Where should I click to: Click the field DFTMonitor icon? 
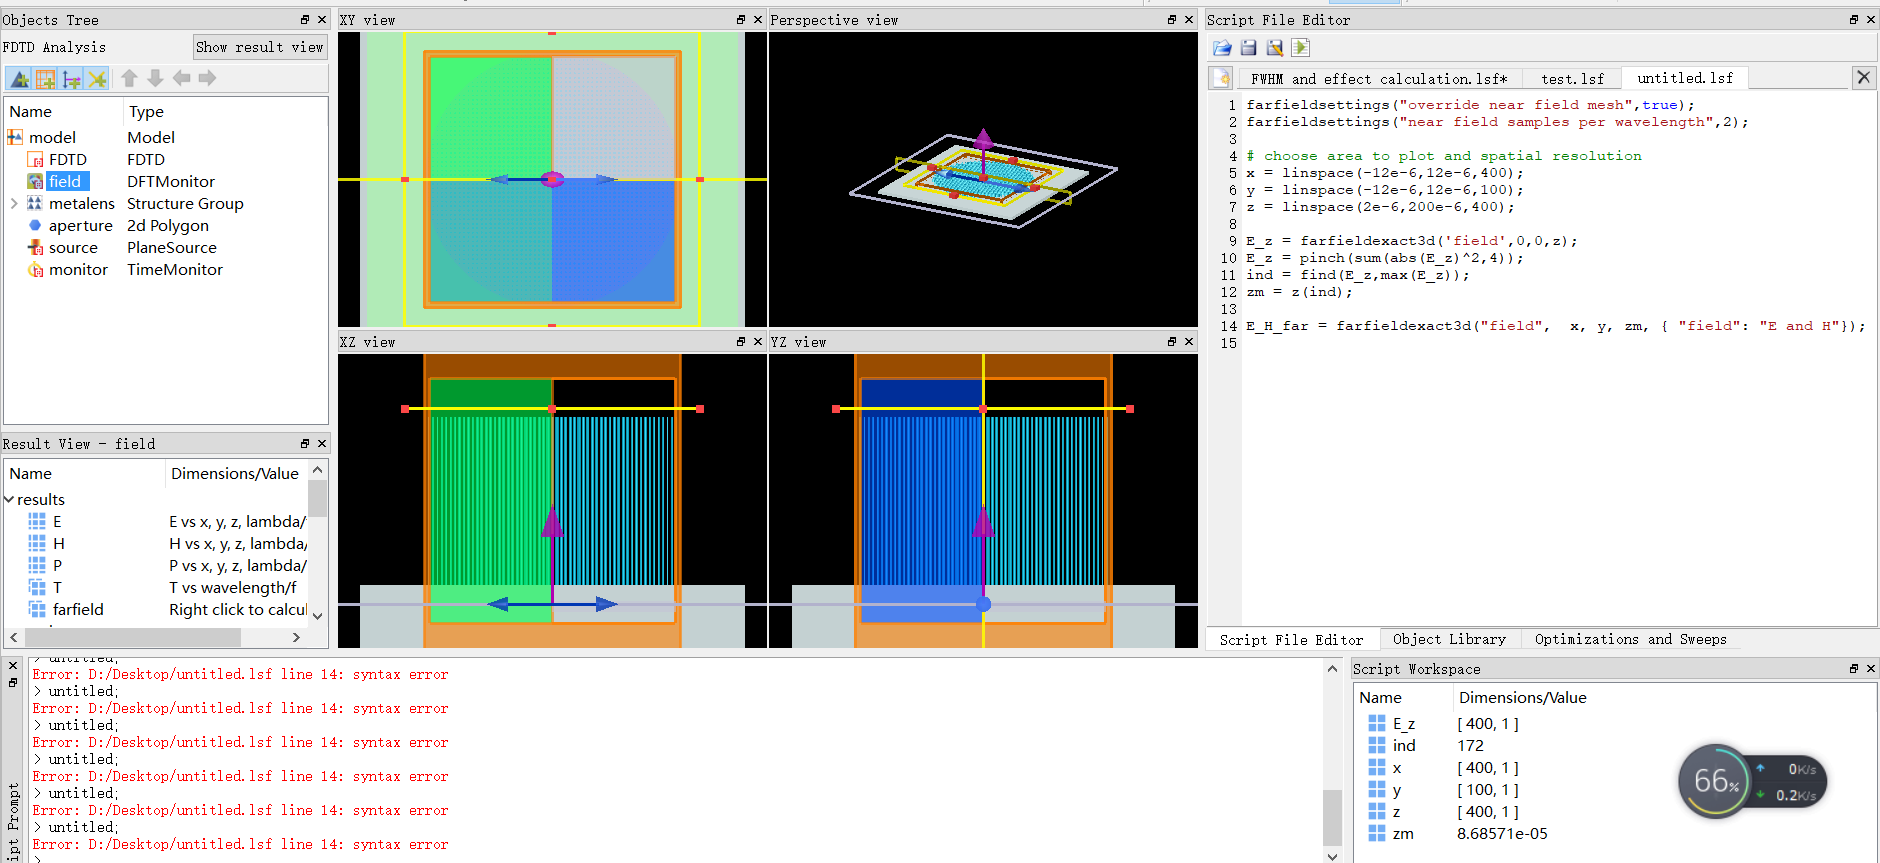click(35, 181)
